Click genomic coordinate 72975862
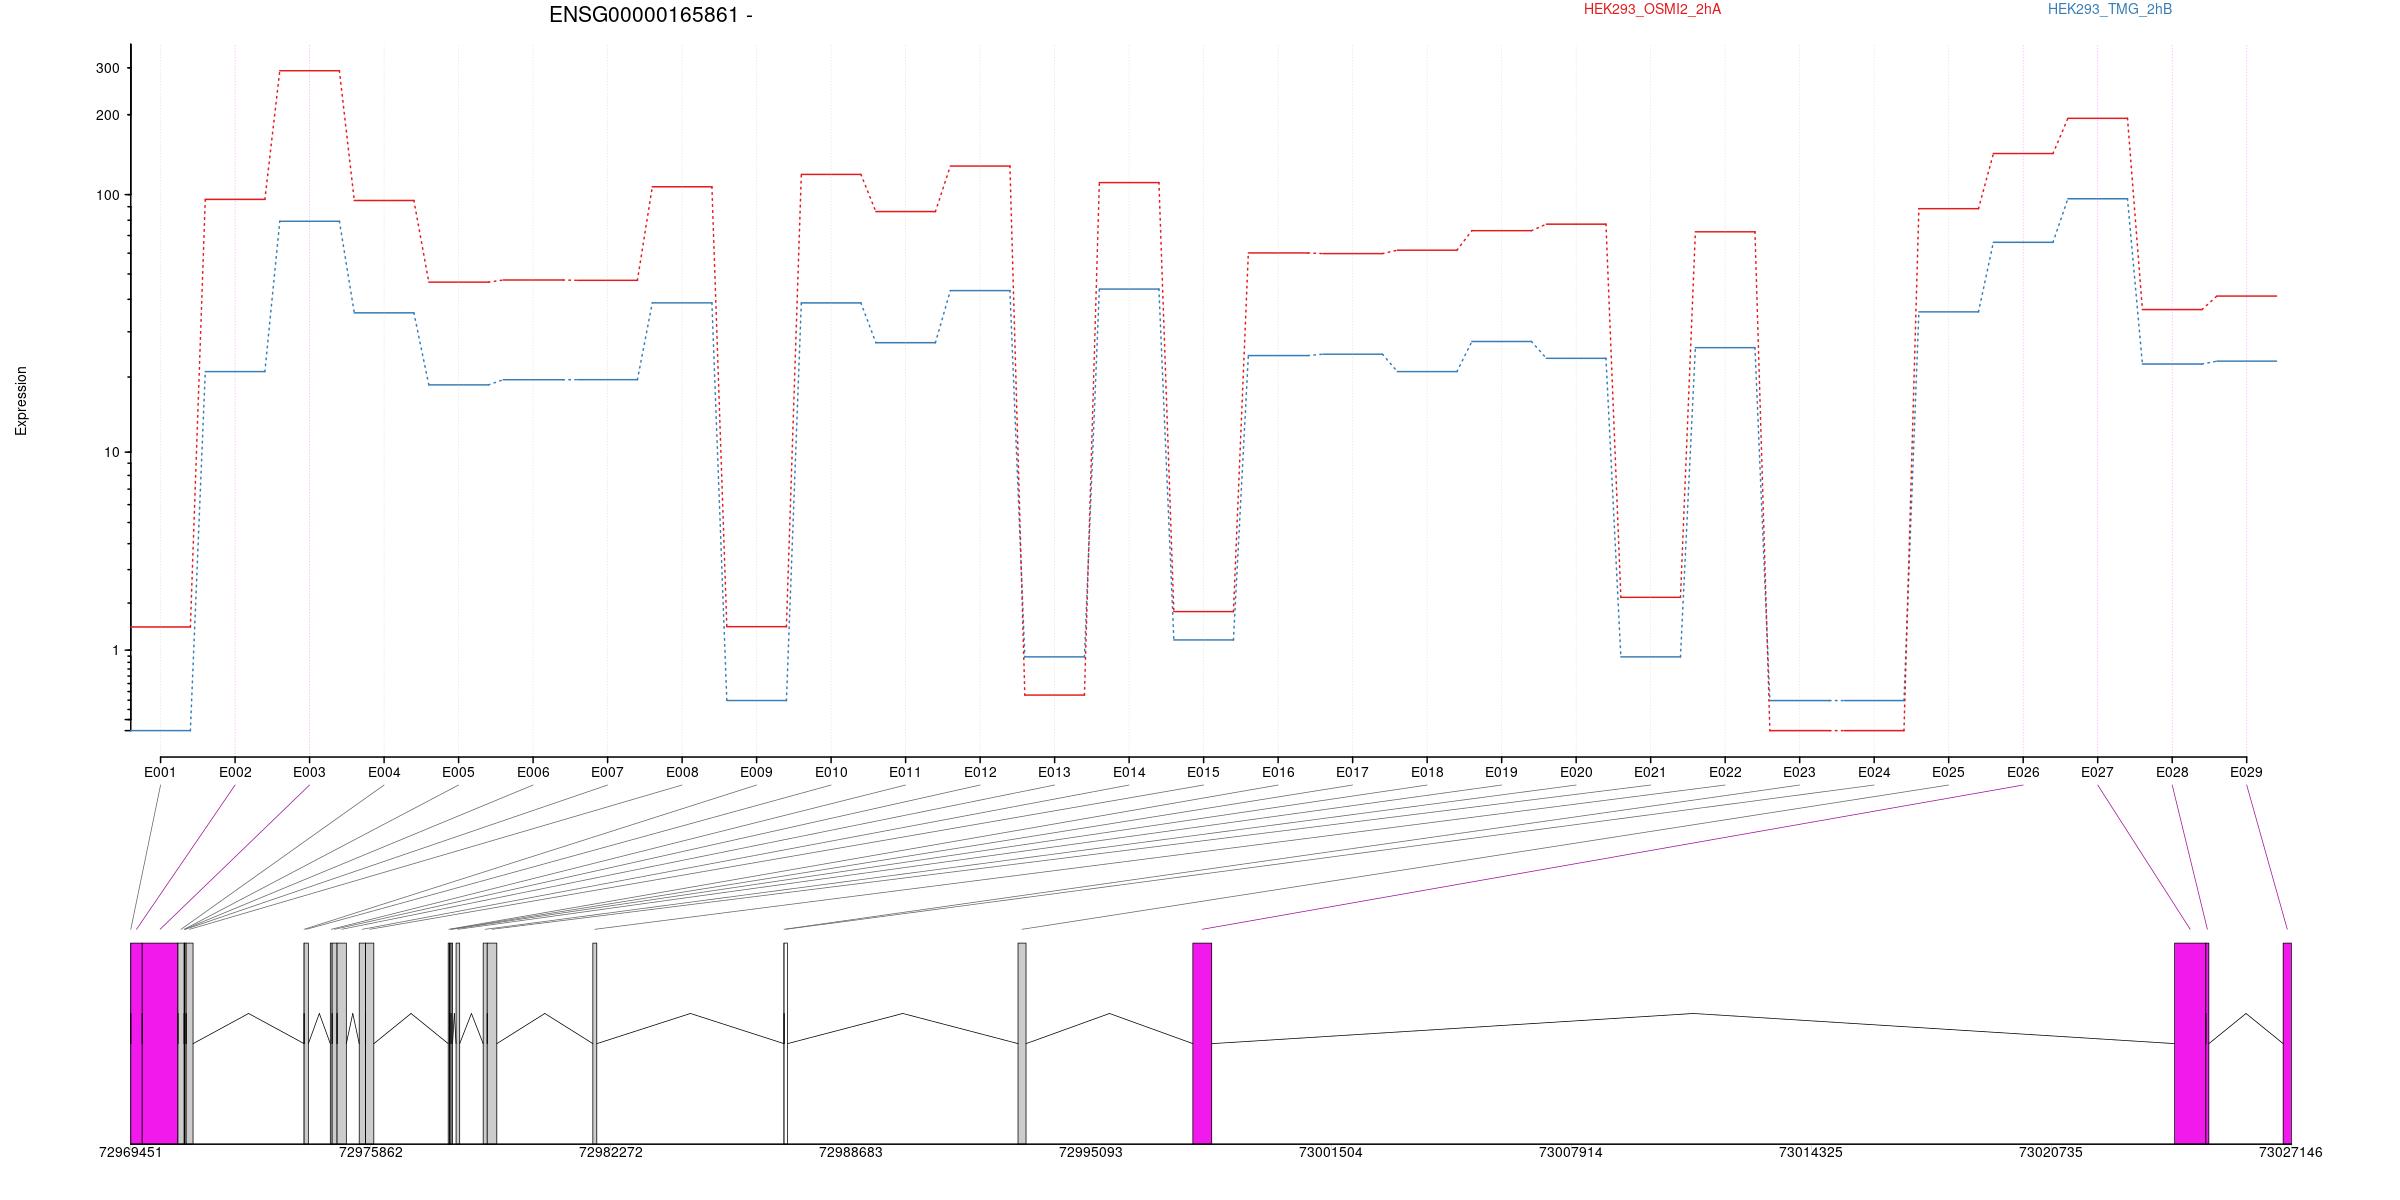2400x1200 pixels. coord(371,1152)
